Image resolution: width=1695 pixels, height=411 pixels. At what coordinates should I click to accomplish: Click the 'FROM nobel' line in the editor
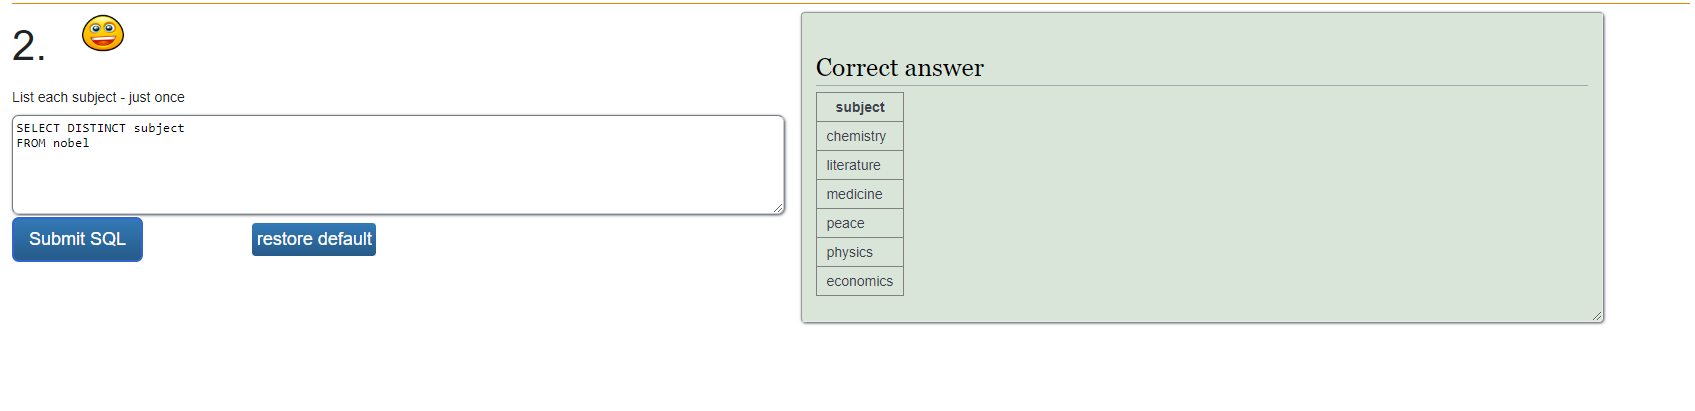coord(53,143)
